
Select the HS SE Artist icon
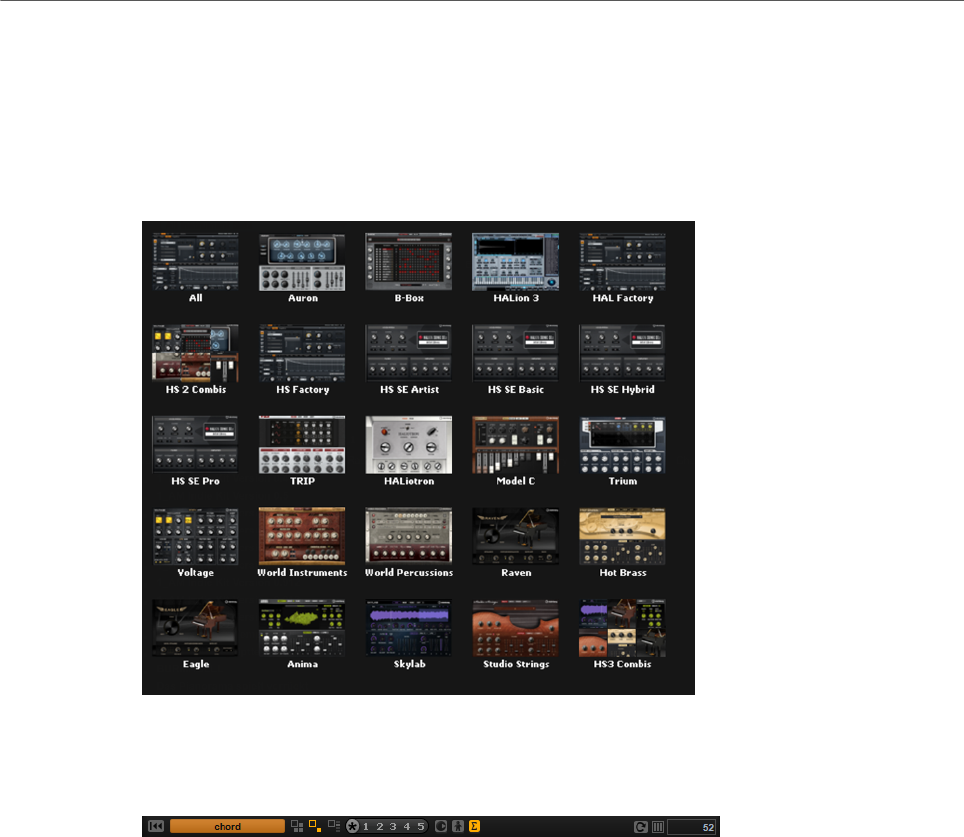pyautogui.click(x=409, y=353)
